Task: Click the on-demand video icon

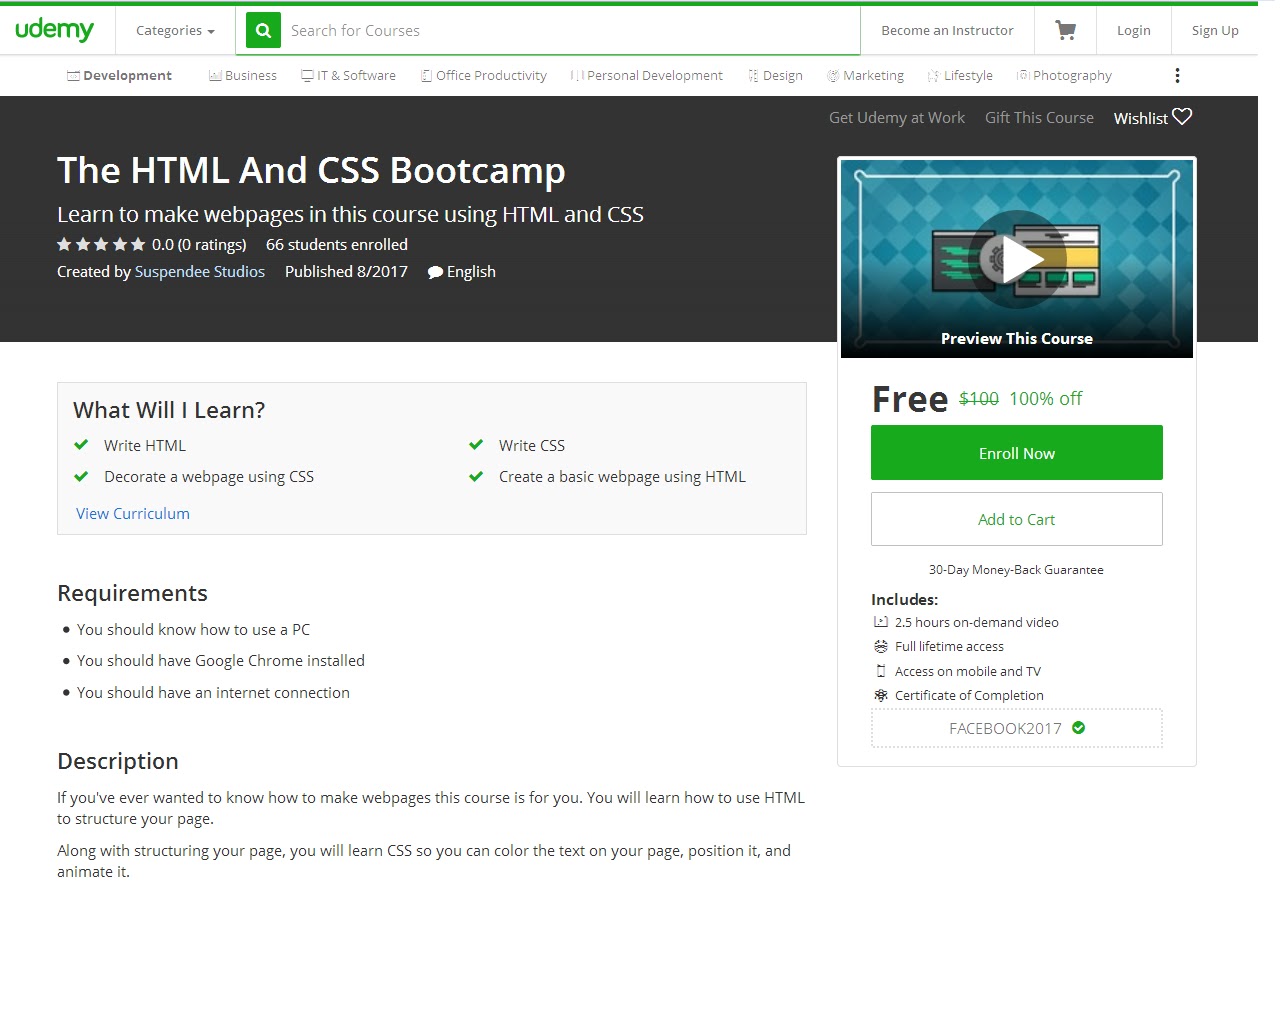Action: point(881,622)
